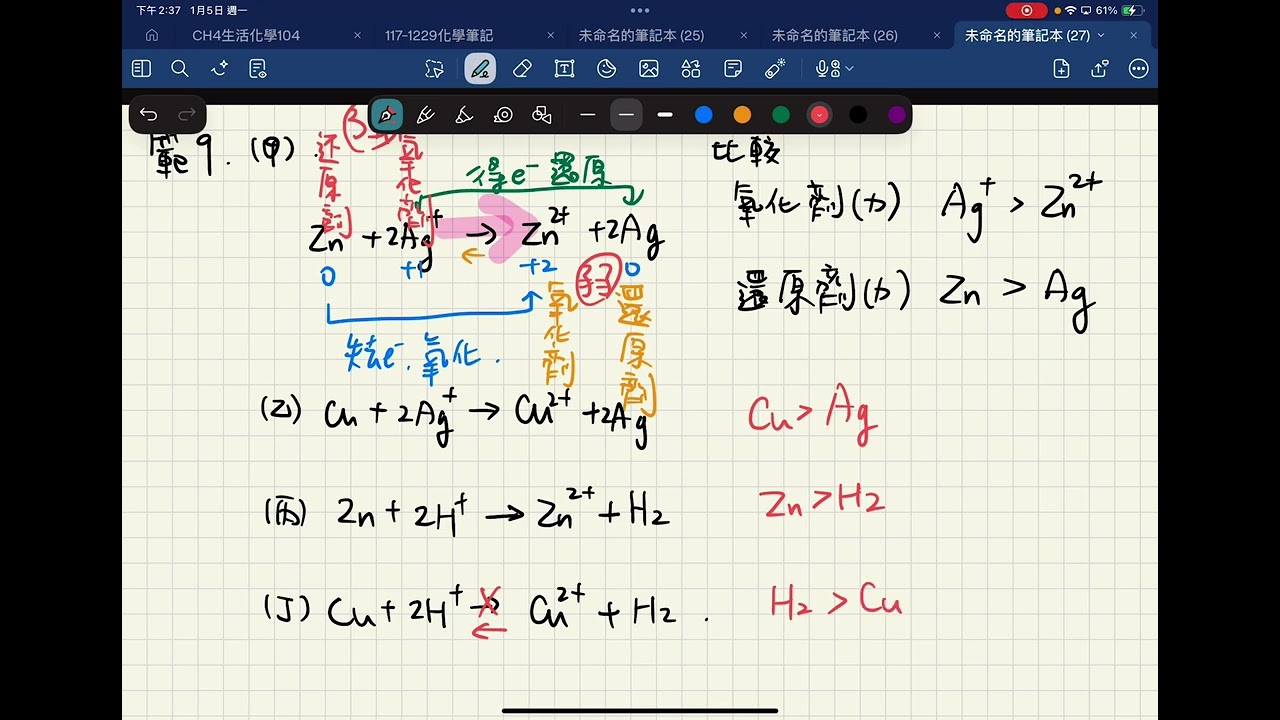Select the lasso selection tool
Viewport: 1280px width, 720px height.
pyautogui.click(x=434, y=69)
